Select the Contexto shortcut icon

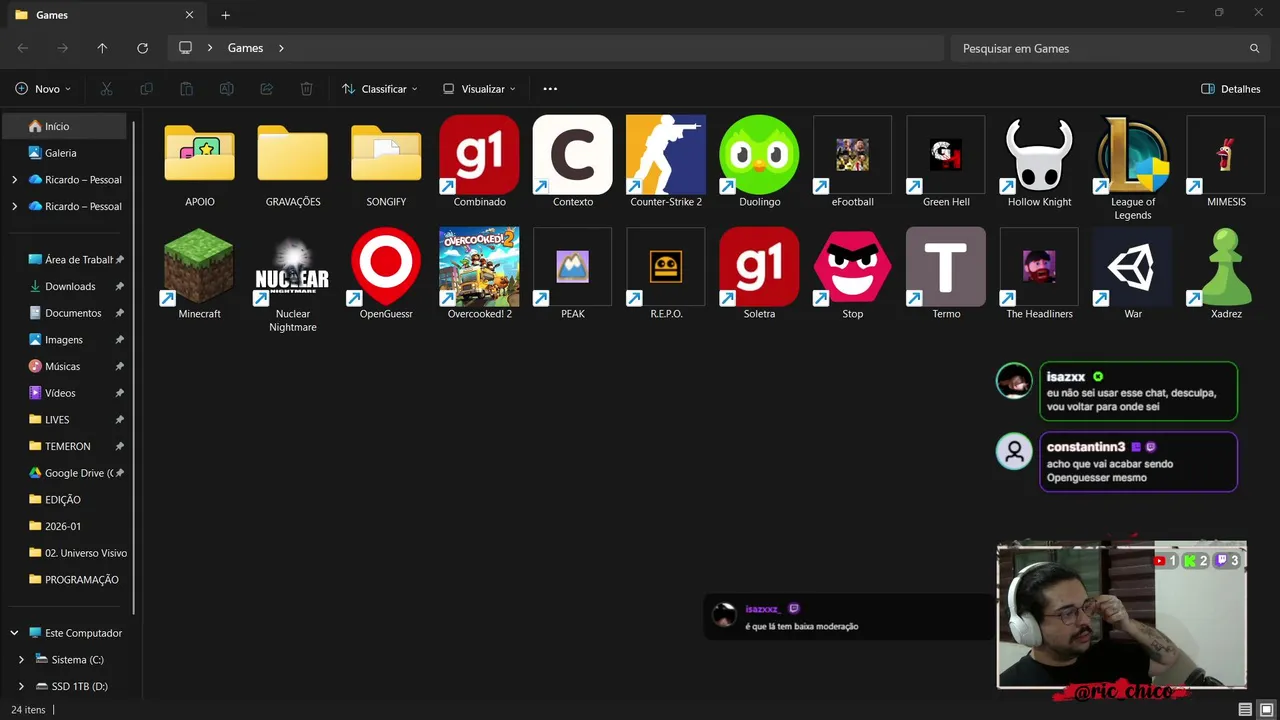pos(573,154)
